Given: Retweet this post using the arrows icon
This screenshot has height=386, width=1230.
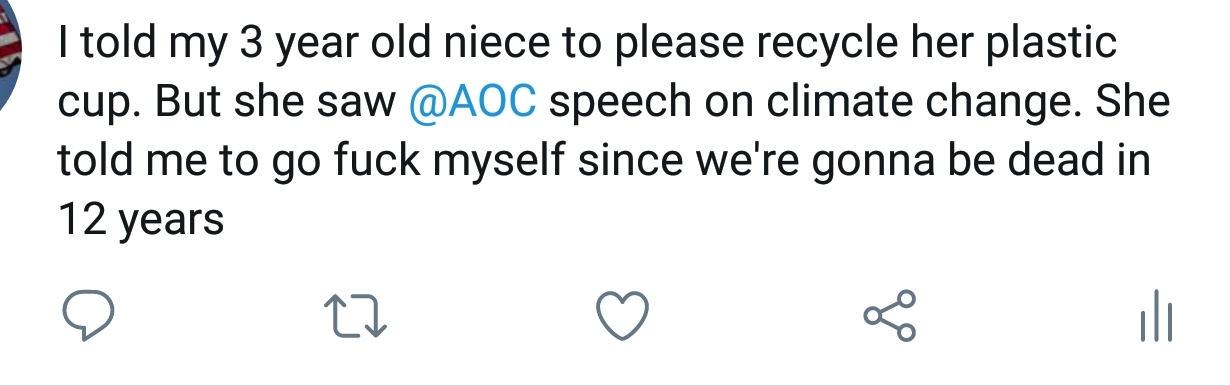Looking at the screenshot, I should tap(358, 318).
